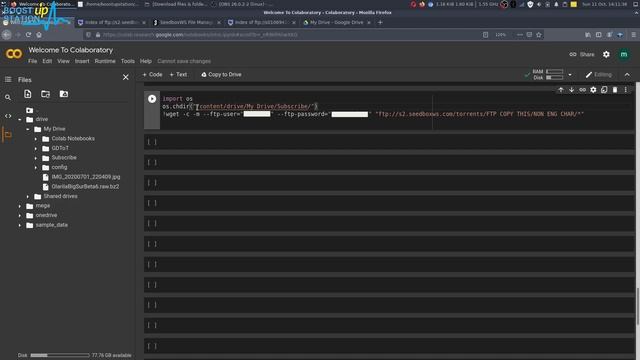Open code snippets icon in sidebar

(x=8, y=116)
